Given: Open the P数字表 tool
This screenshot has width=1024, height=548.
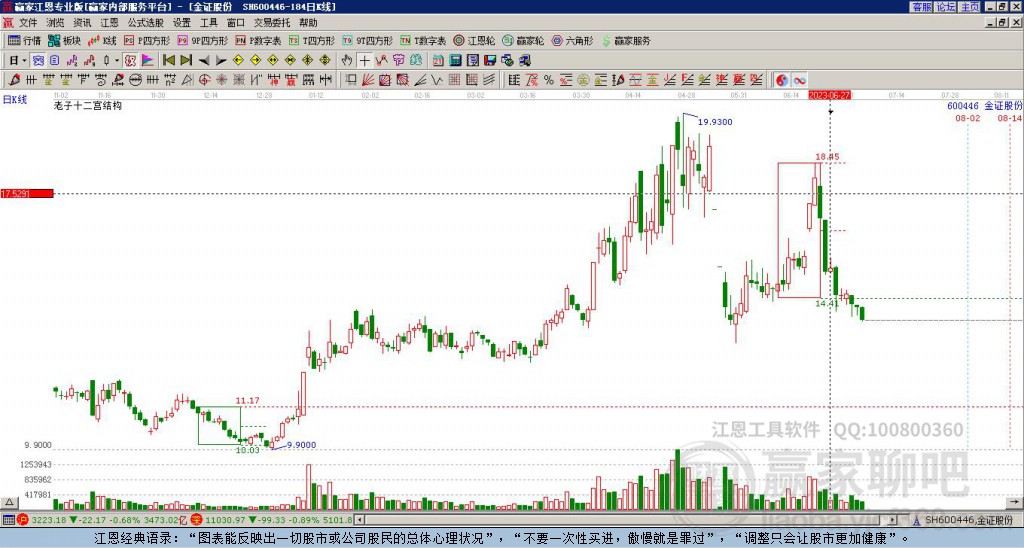Looking at the screenshot, I should click(x=258, y=40).
